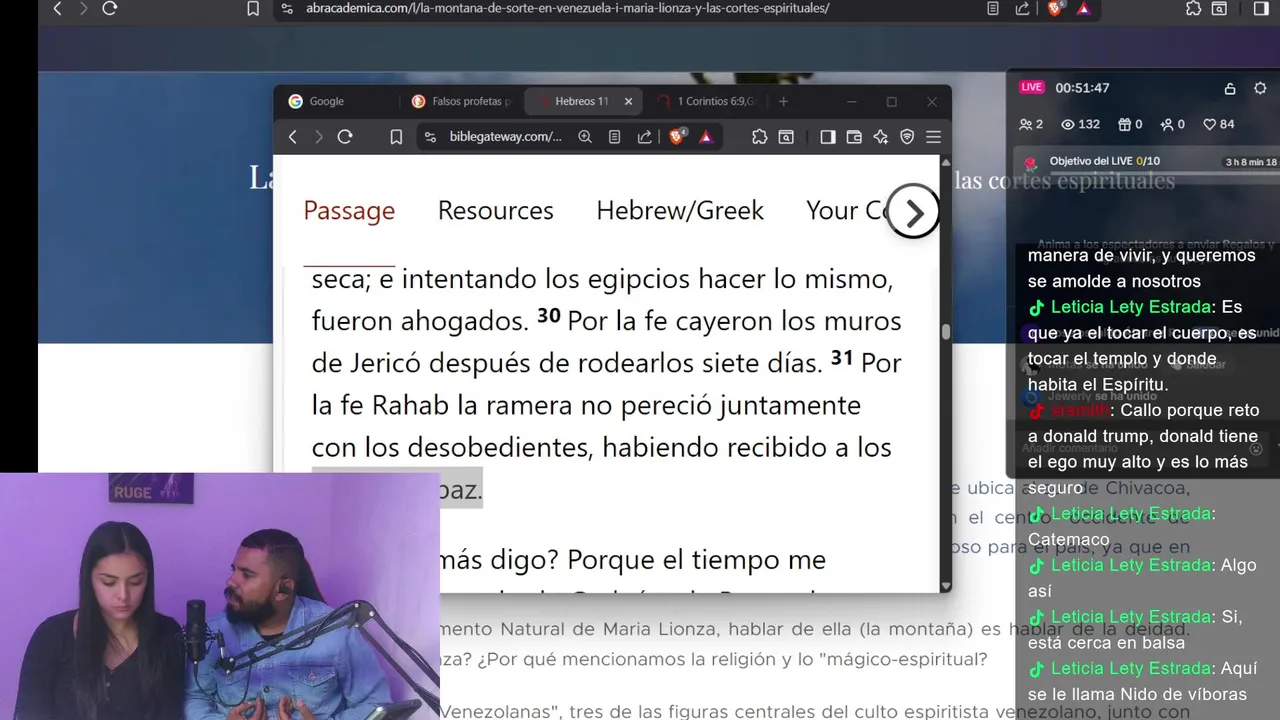Toggle the sidebar panel icon in the front window

click(x=828, y=137)
